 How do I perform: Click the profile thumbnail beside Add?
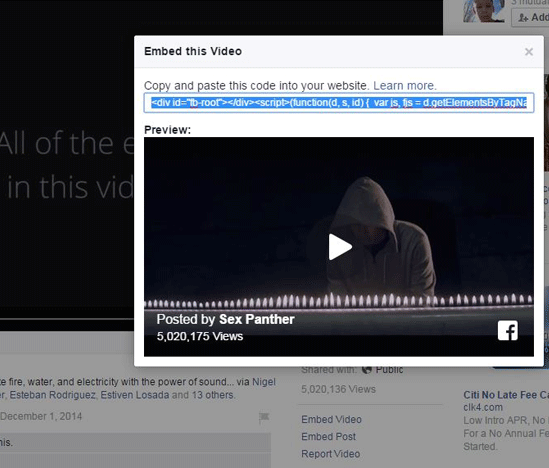pos(484,11)
